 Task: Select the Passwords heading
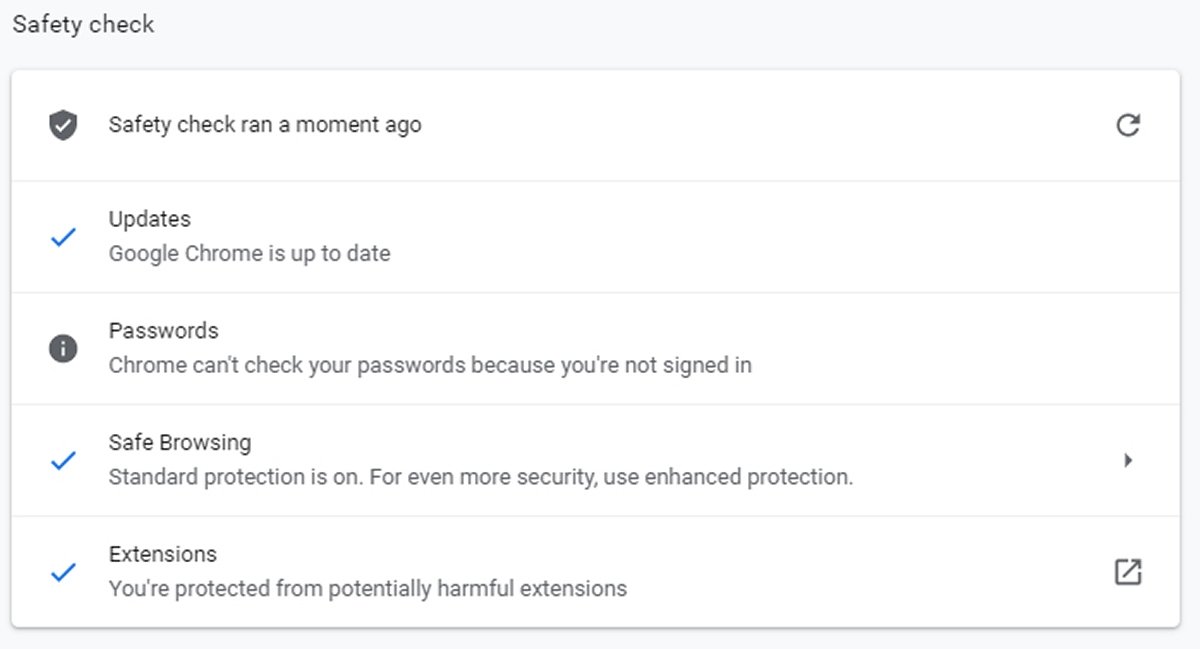(163, 331)
